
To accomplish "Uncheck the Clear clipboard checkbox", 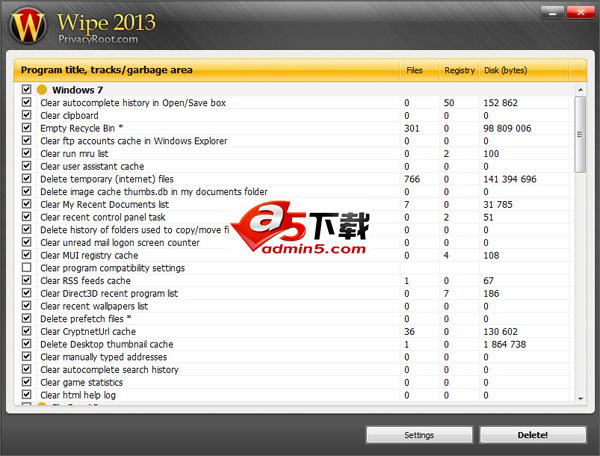I will pyautogui.click(x=26, y=115).
